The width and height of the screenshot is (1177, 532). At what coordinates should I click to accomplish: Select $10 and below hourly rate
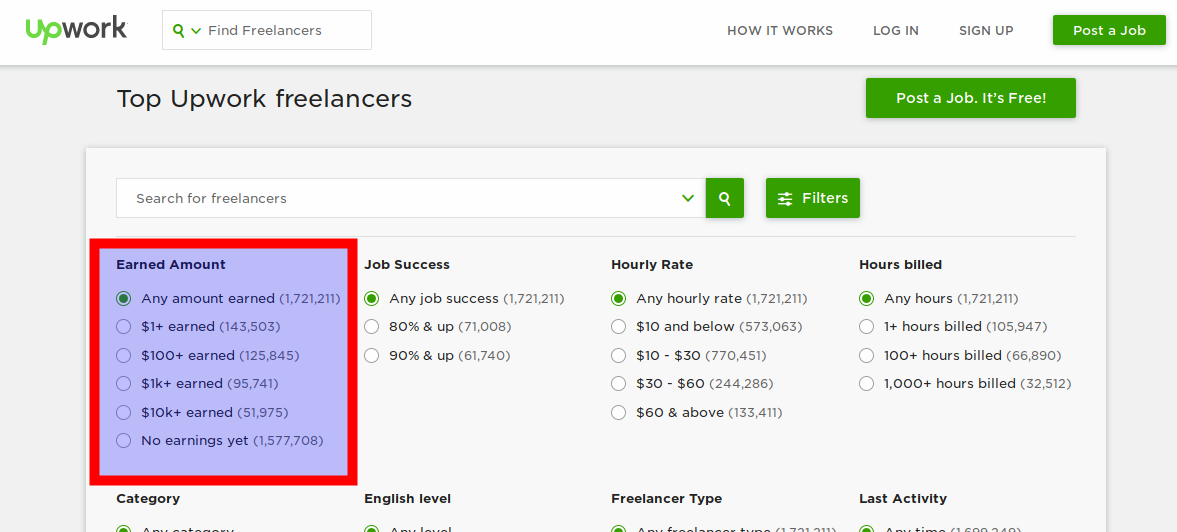pos(619,326)
